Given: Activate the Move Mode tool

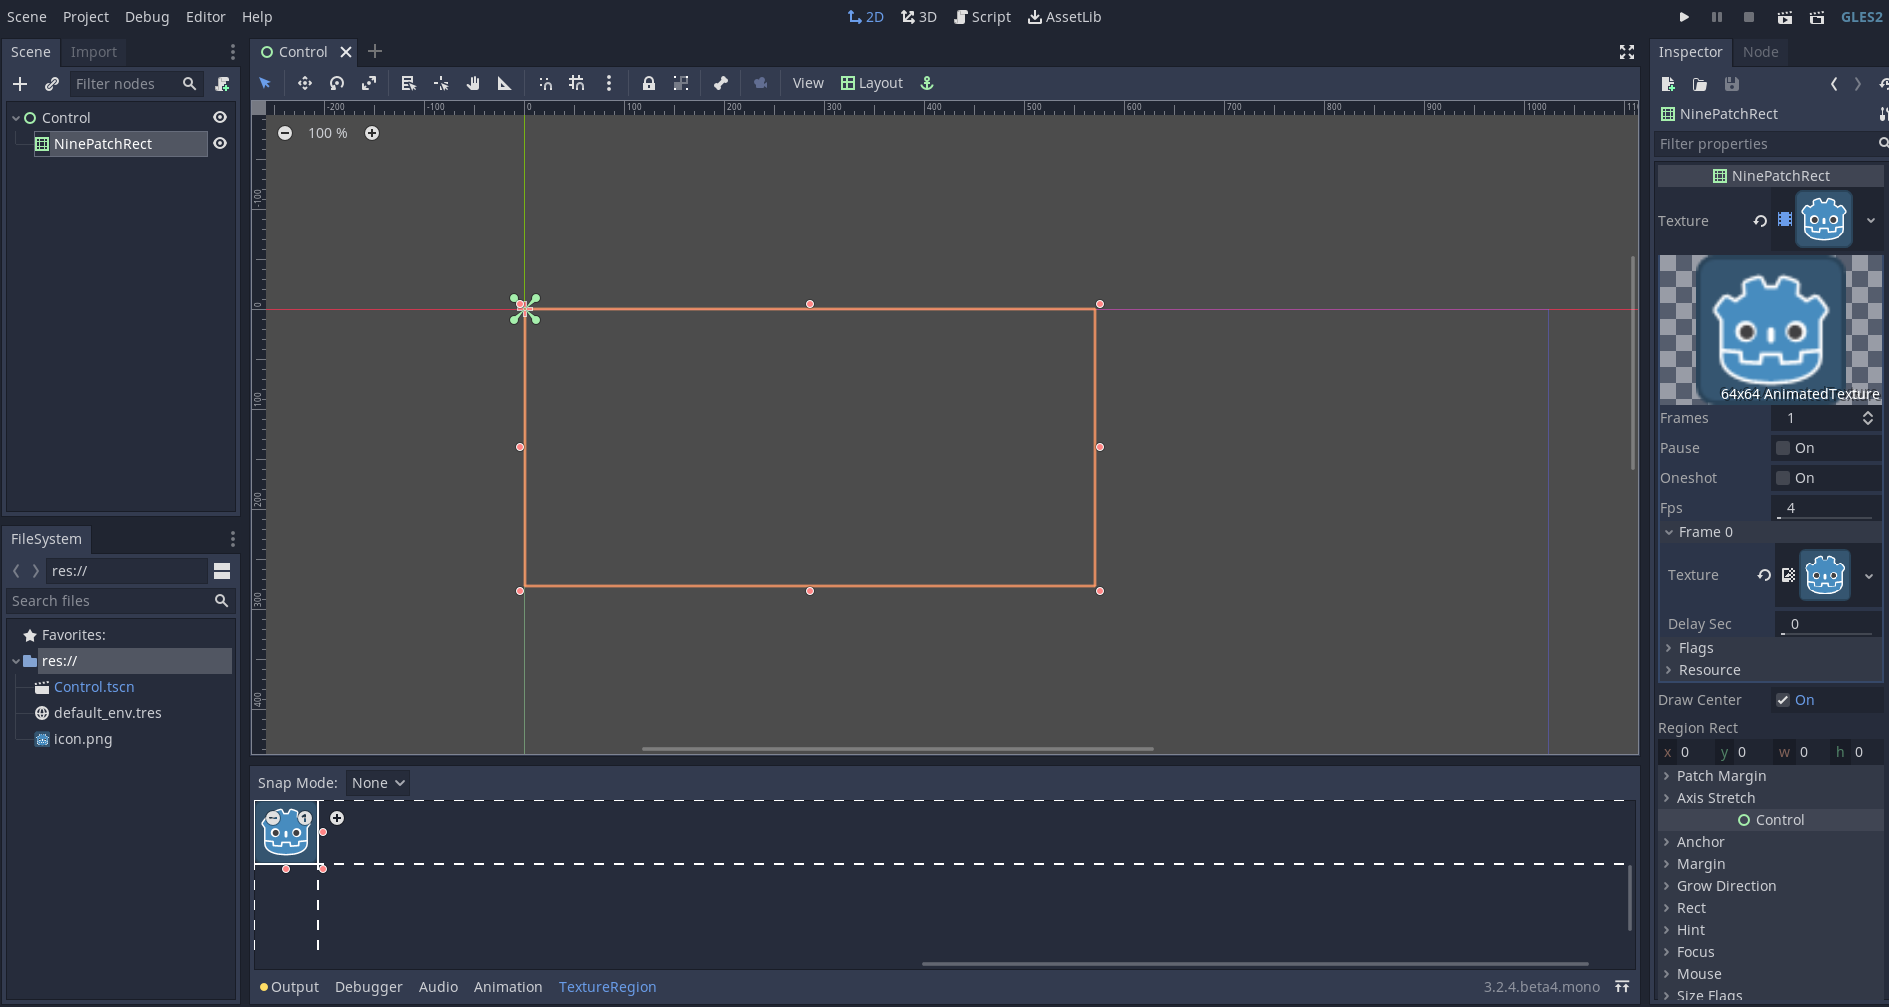Looking at the screenshot, I should pyautogui.click(x=304, y=83).
